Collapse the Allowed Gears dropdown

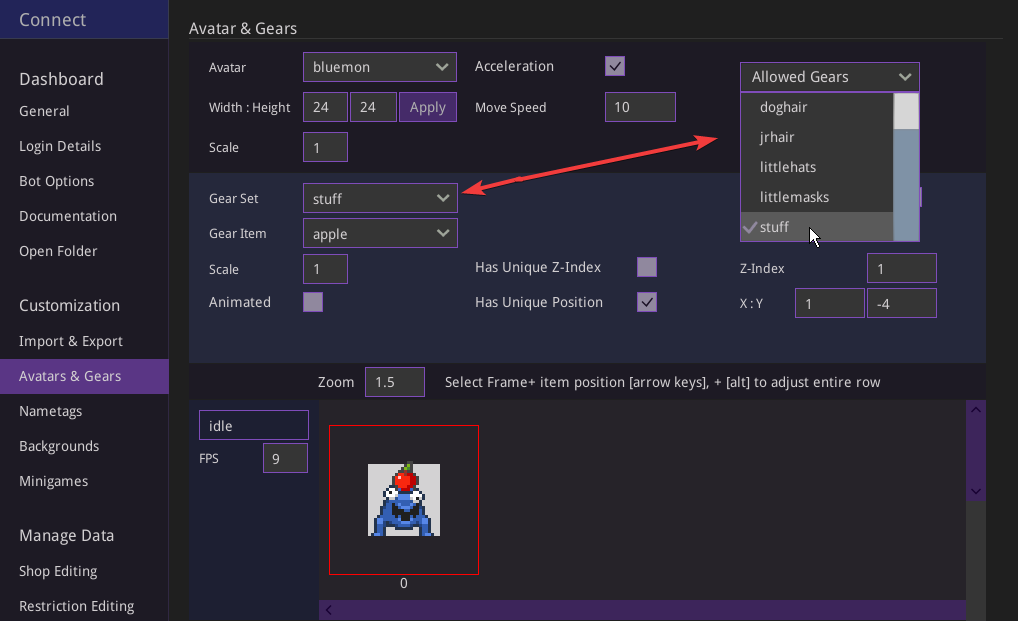point(830,77)
